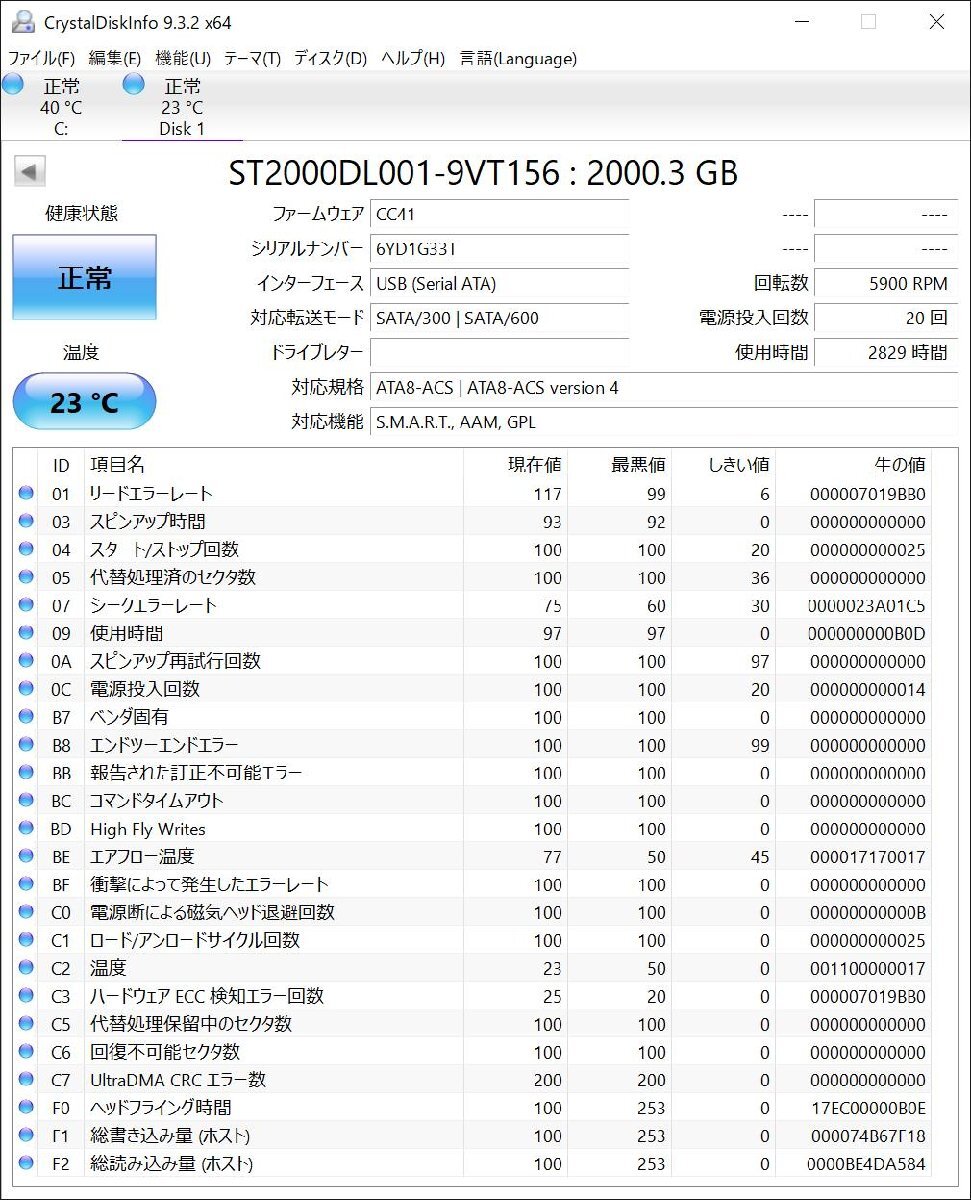Click the blue status icon for ID C5
The image size is (971, 1200).
[x=27, y=1024]
